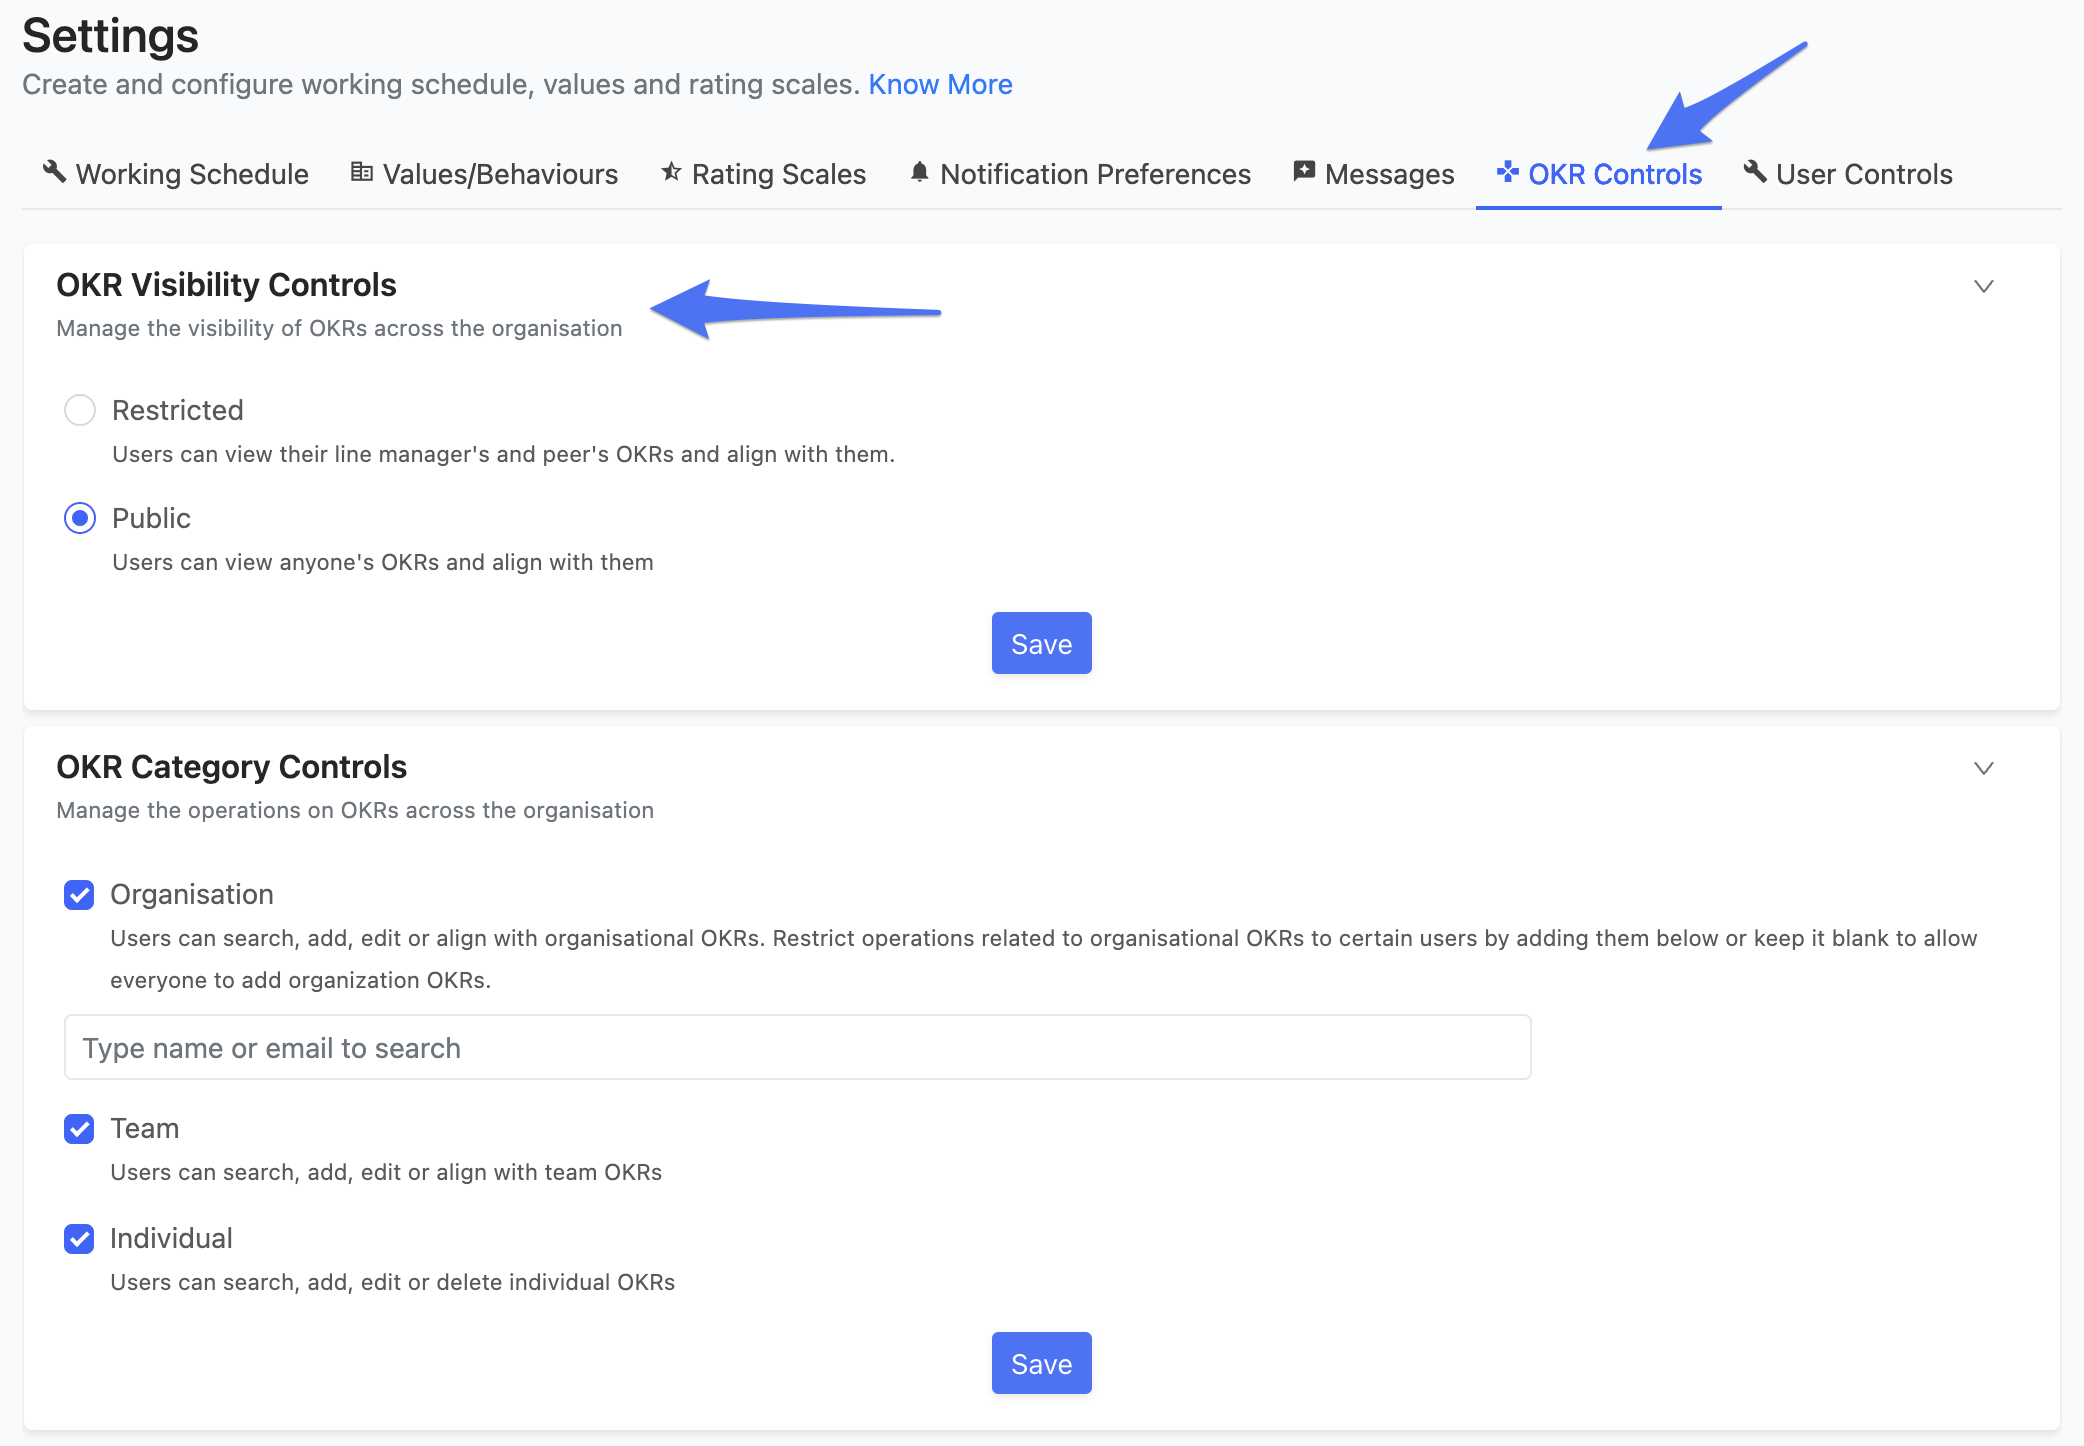Save the OKR category settings
This screenshot has height=1446, width=2084.
1041,1363
